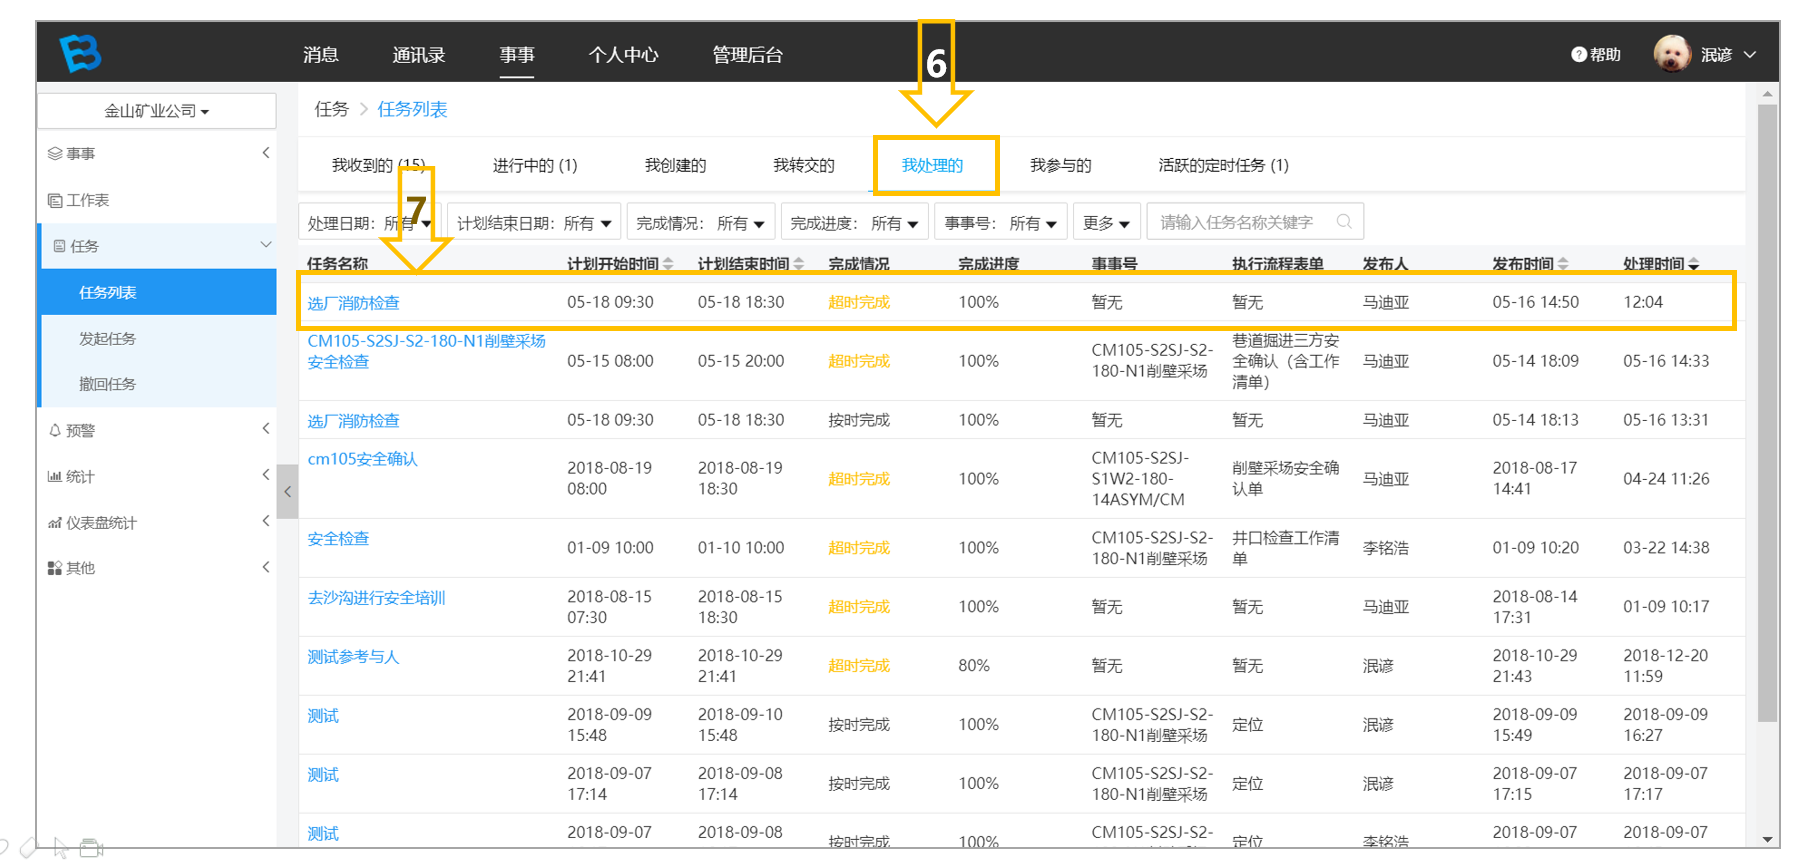Open 计划结束日期 filter dropdown

(534, 223)
